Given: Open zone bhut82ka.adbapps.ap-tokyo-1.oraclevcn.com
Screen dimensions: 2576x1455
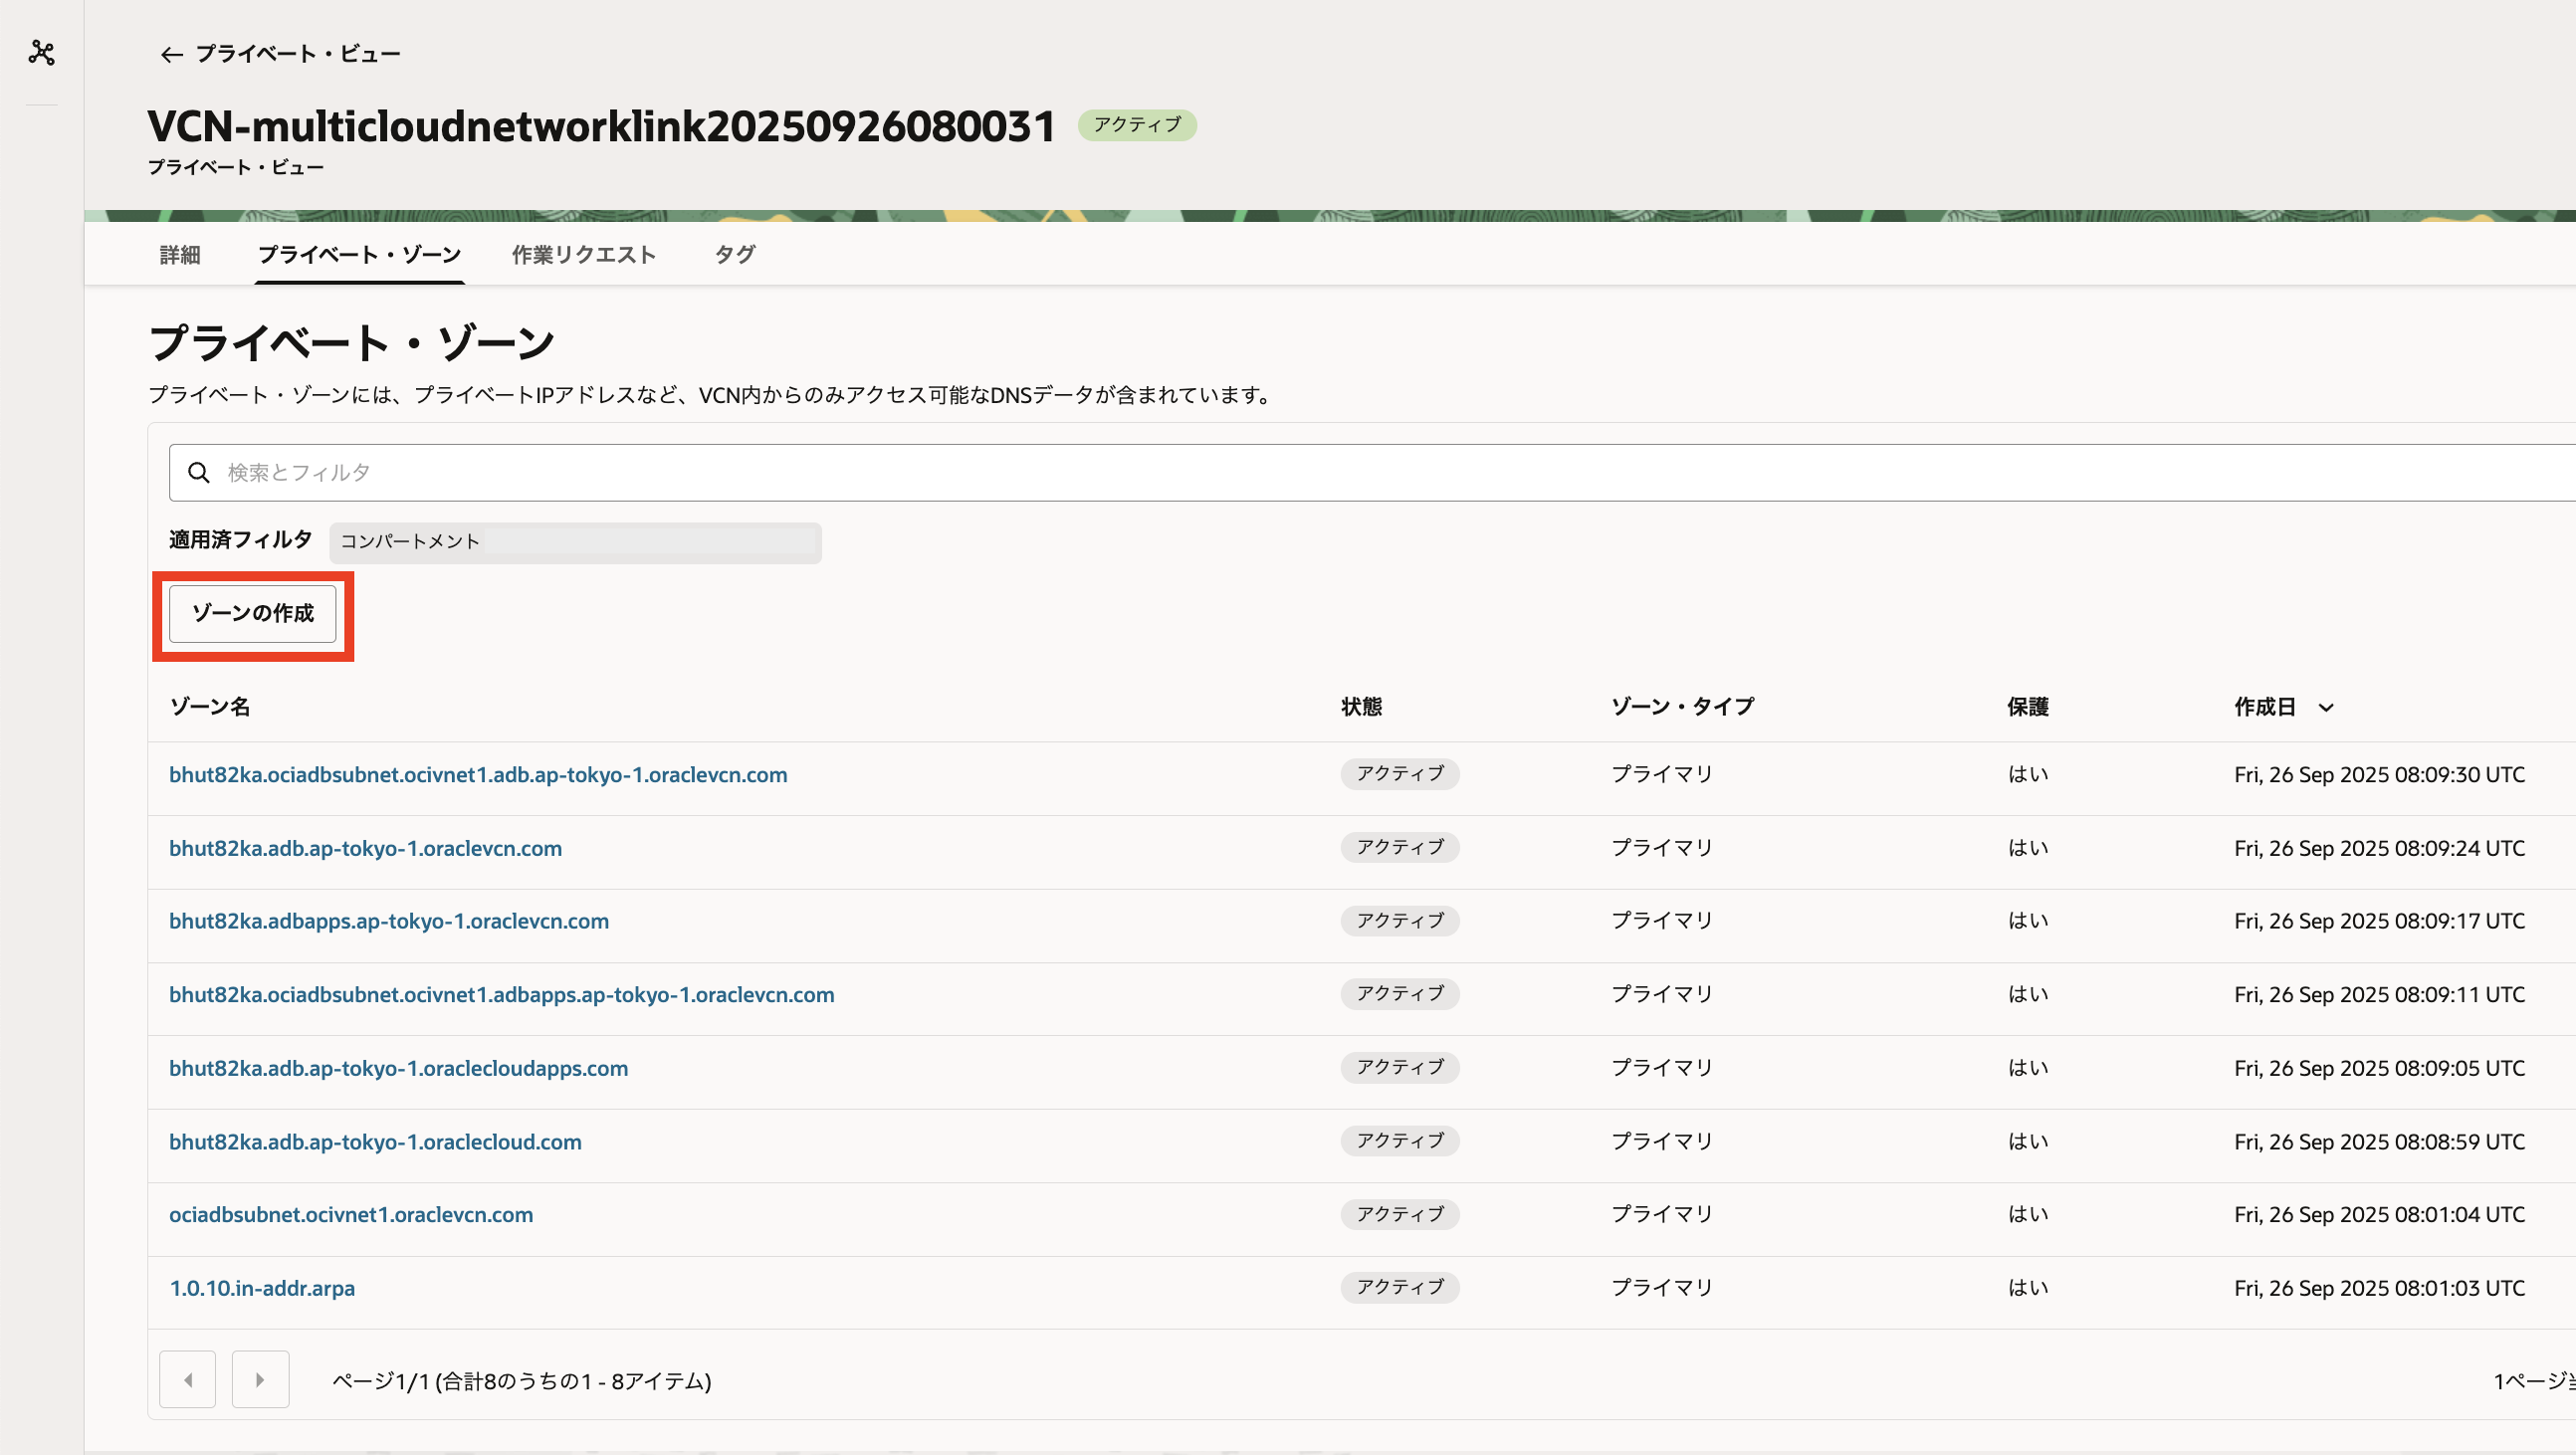Looking at the screenshot, I should click(389, 921).
